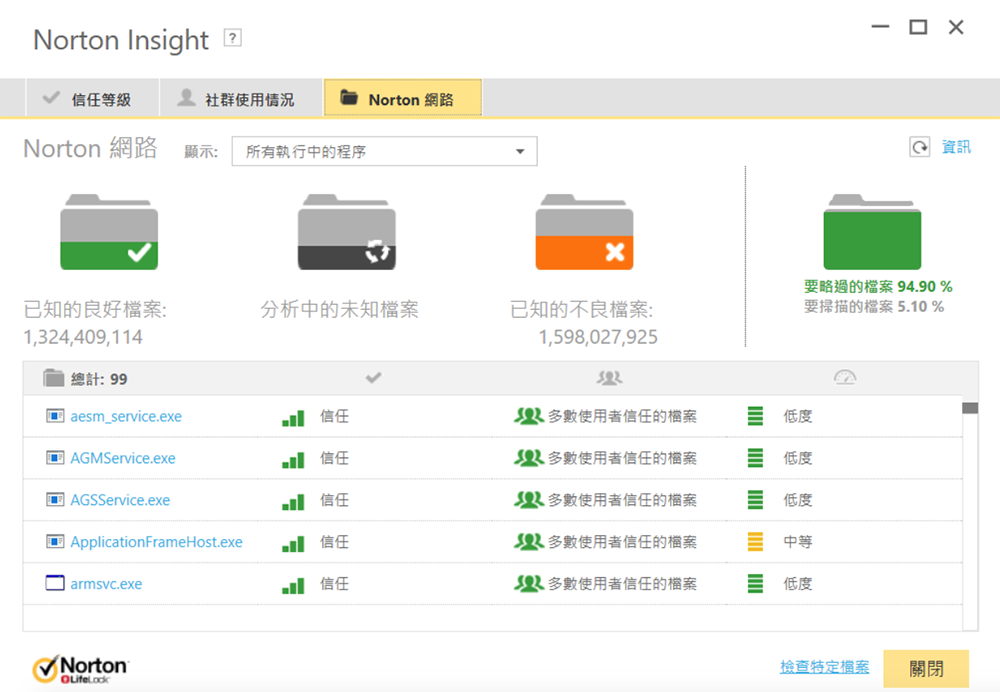
Task: Click the ApplicationFrameHost.exe program icon
Action: point(55,542)
